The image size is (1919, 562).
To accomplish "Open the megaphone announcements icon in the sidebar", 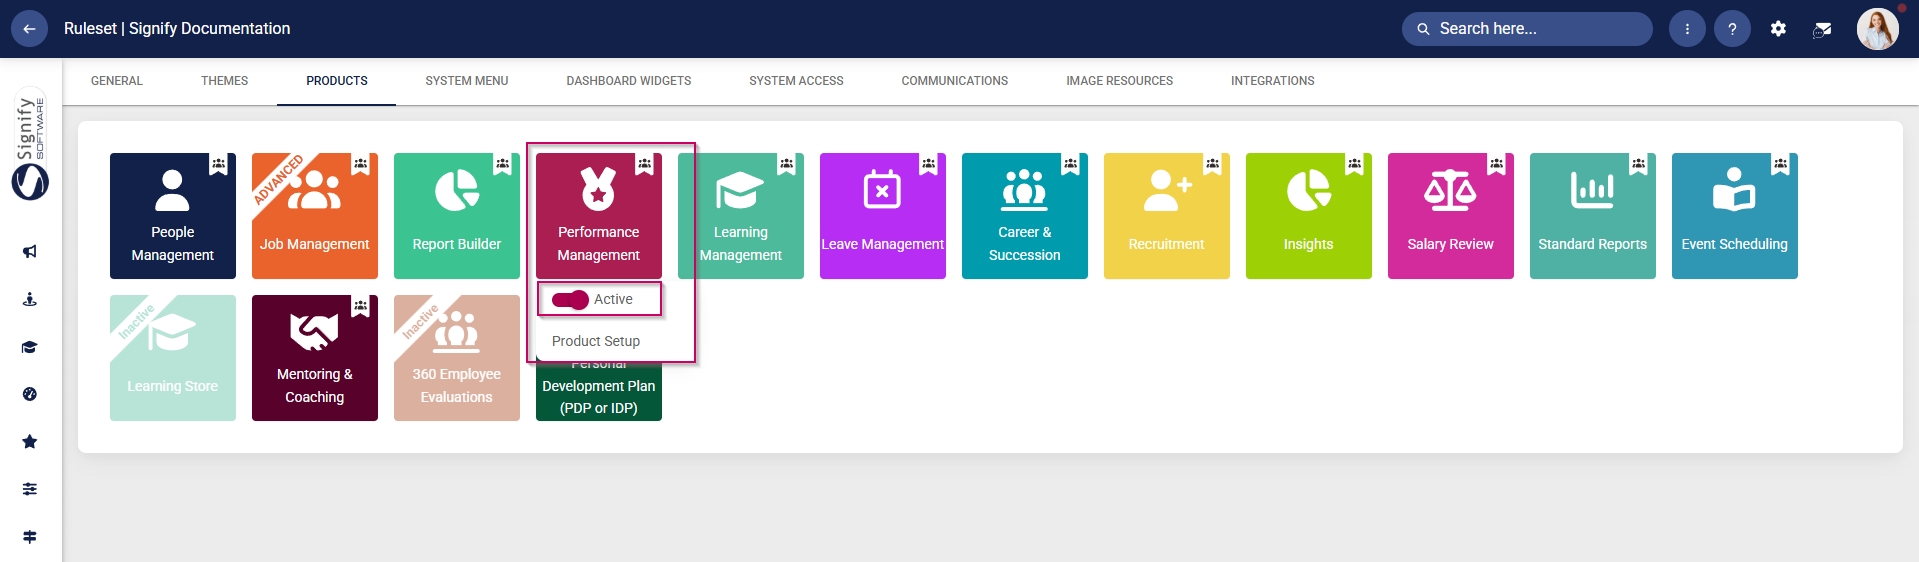I will click(30, 251).
